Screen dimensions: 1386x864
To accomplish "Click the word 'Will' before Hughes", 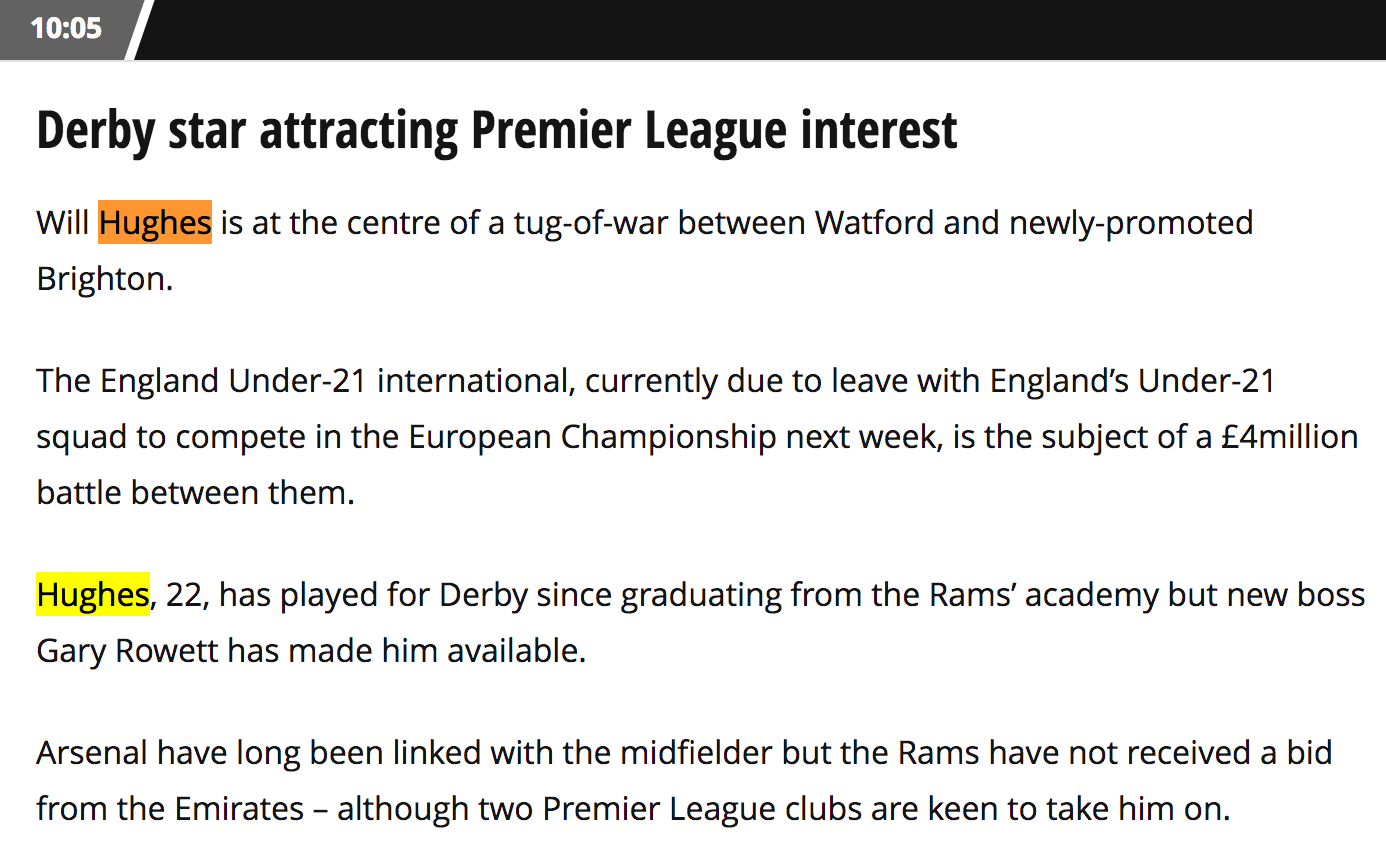I will (x=63, y=222).
